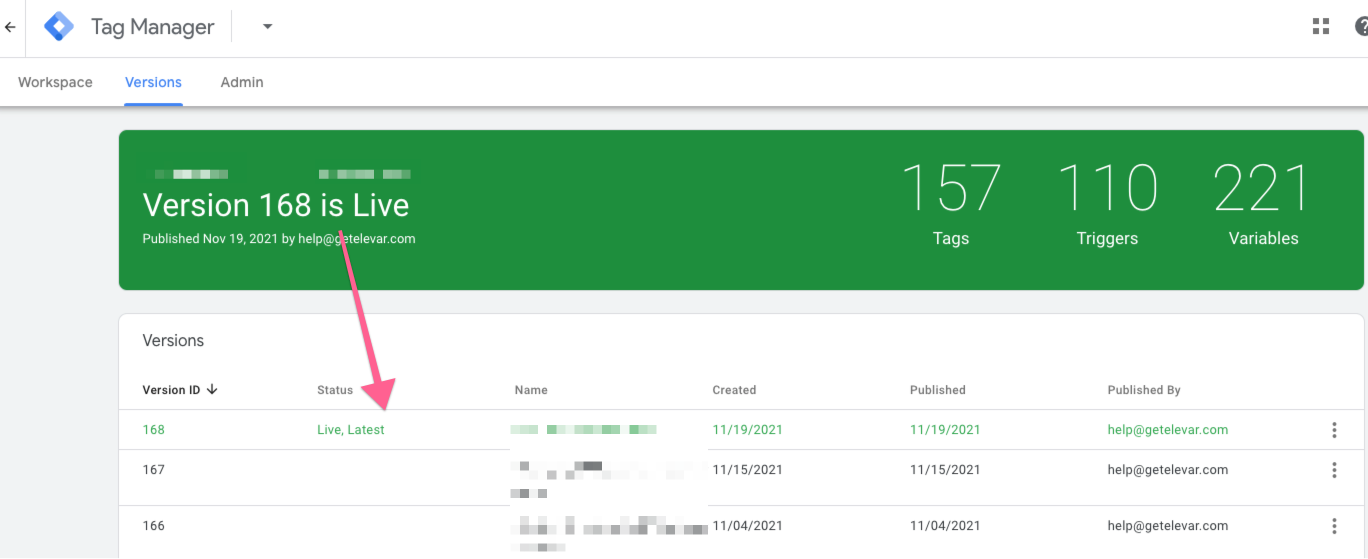Click version 166 published date 11/04/2021
This screenshot has width=1368, height=559.
(945, 526)
